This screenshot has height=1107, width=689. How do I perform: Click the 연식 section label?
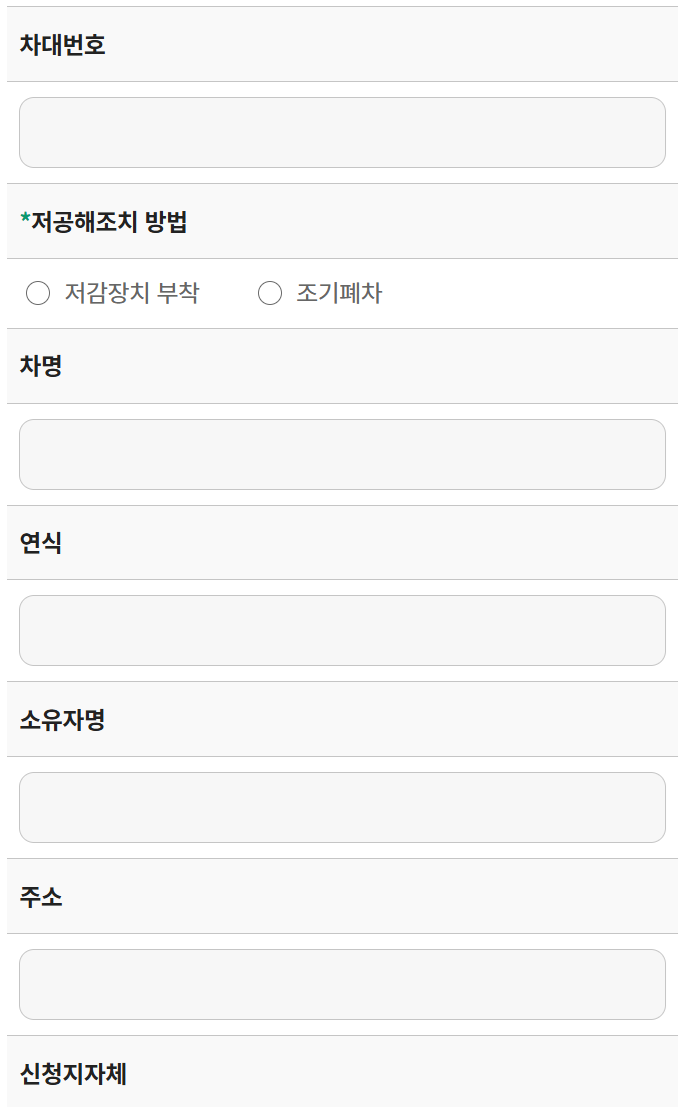(39, 542)
